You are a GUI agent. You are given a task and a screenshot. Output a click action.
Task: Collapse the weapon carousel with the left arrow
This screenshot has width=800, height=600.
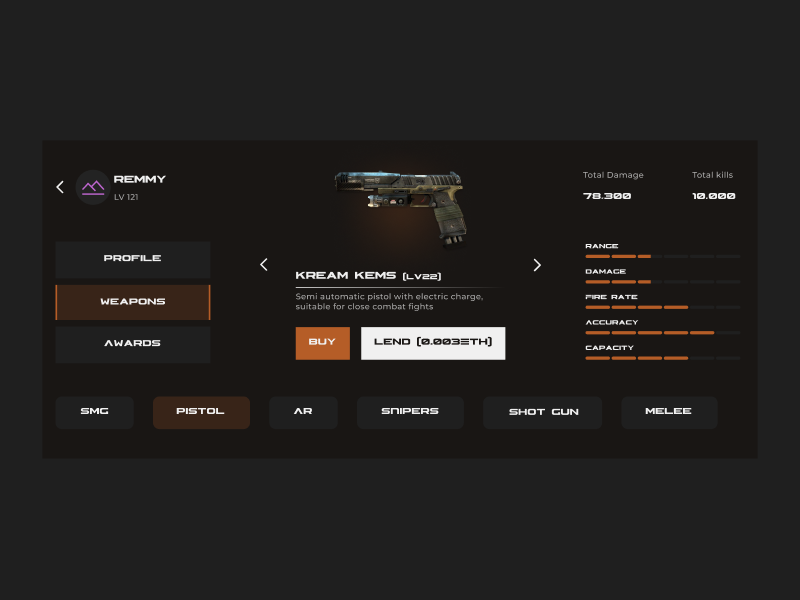(x=264, y=264)
